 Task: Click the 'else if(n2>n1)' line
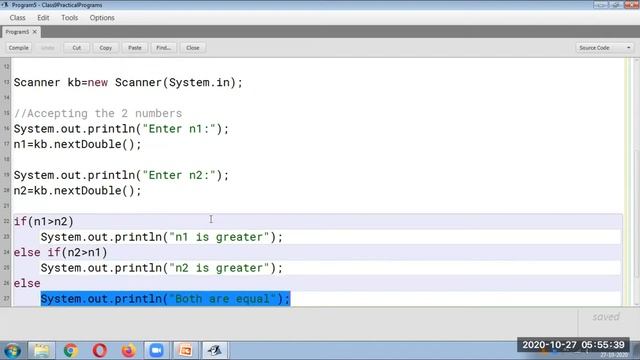61,253
